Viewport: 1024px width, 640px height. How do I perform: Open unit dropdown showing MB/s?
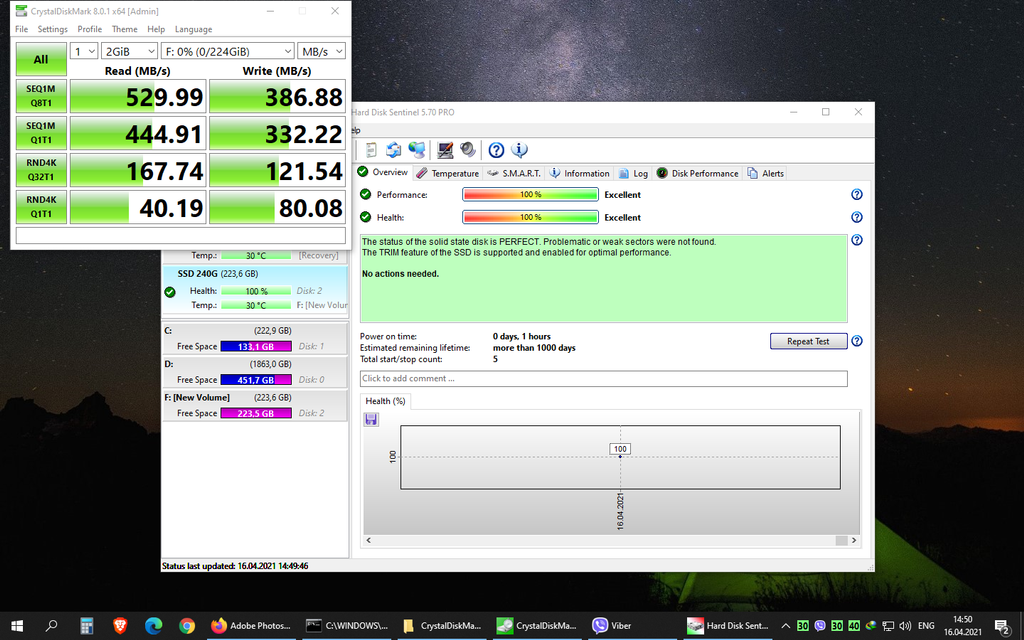coord(321,52)
